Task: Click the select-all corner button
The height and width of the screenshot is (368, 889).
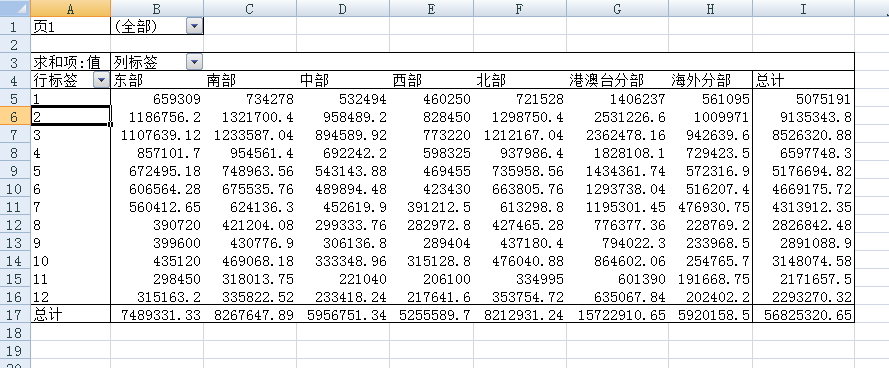Action: pyautogui.click(x=15, y=9)
